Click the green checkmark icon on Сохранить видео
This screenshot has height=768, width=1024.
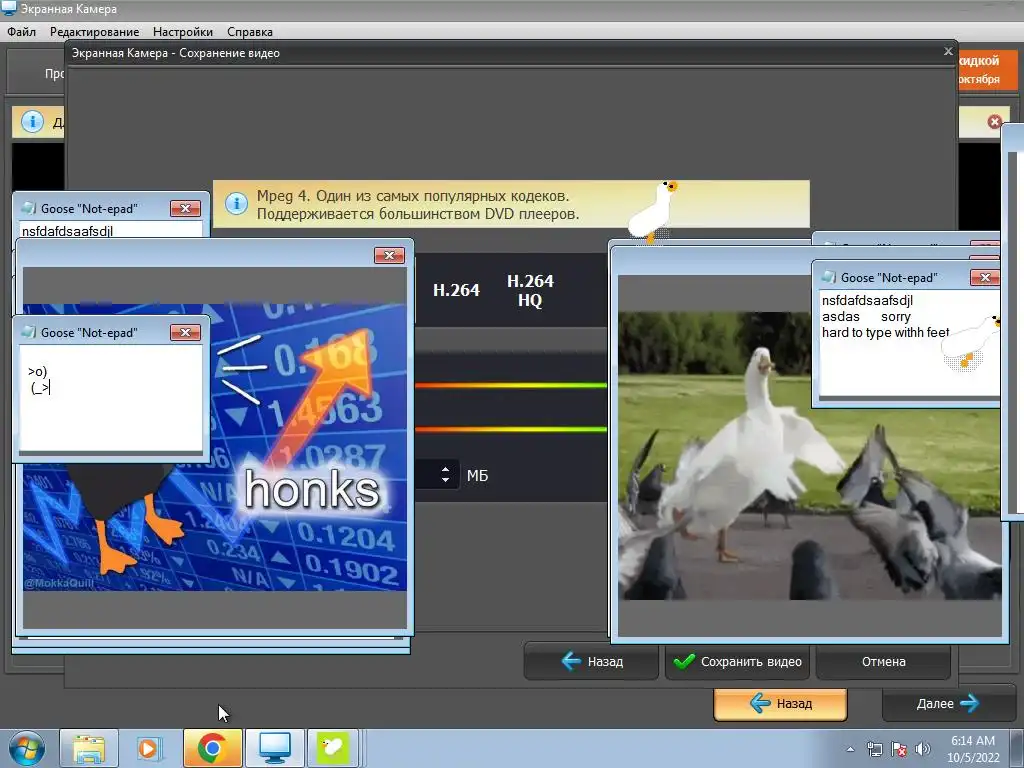[684, 662]
